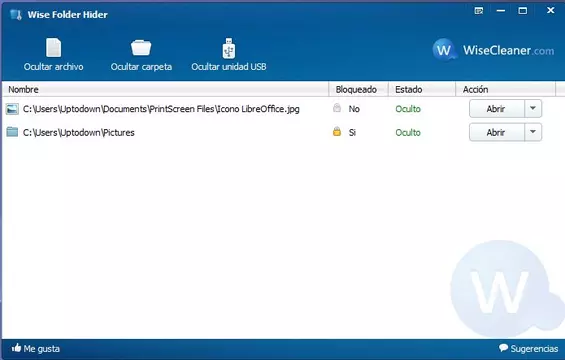Click the grey lock icon beside No
Image resolution: width=565 pixels, height=360 pixels.
coord(337,108)
